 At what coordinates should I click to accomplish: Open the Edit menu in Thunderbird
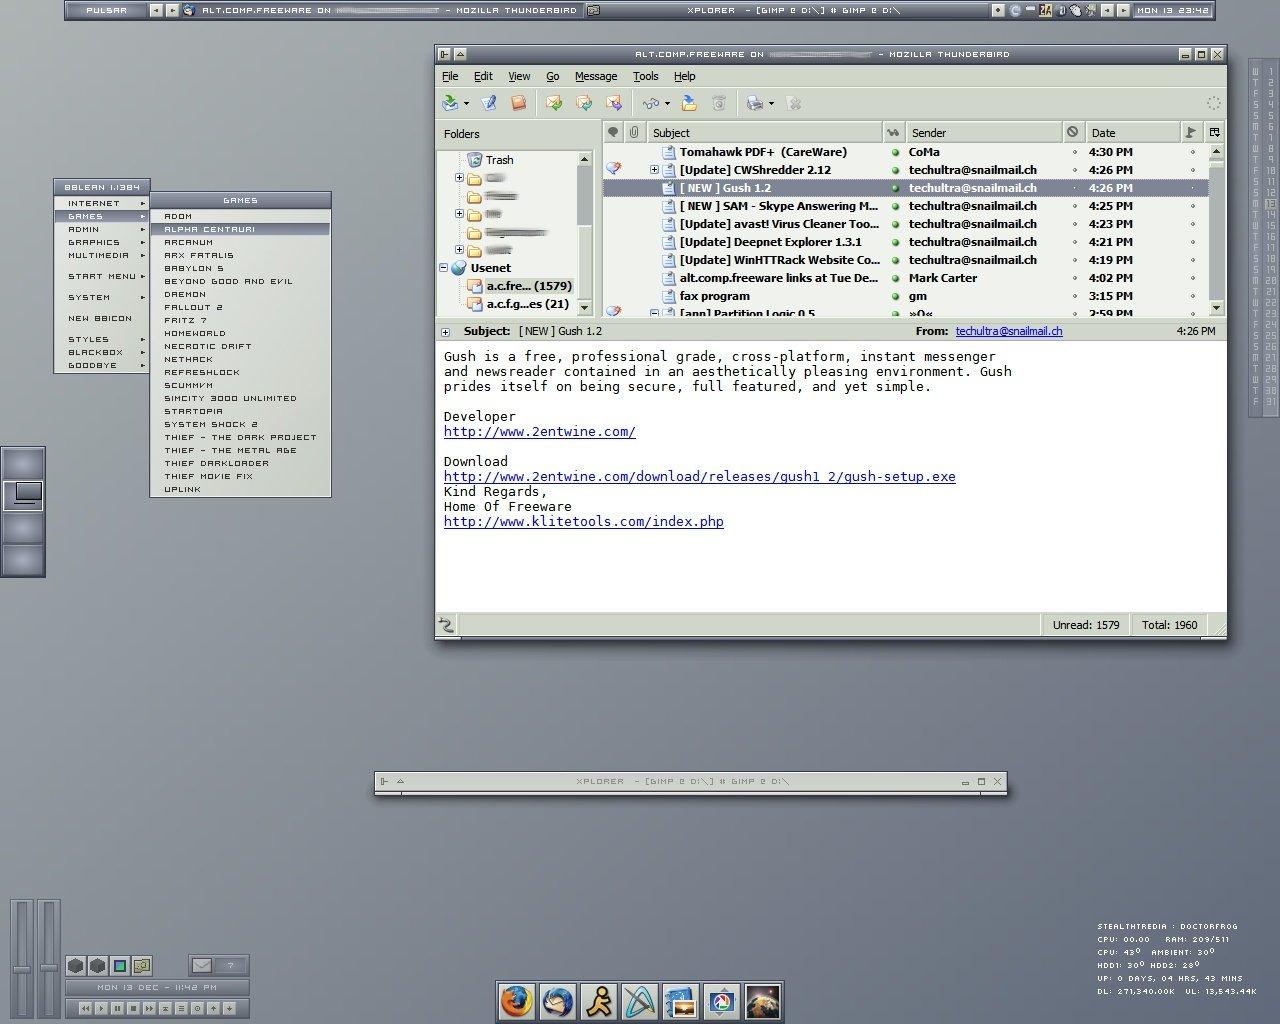pos(483,76)
